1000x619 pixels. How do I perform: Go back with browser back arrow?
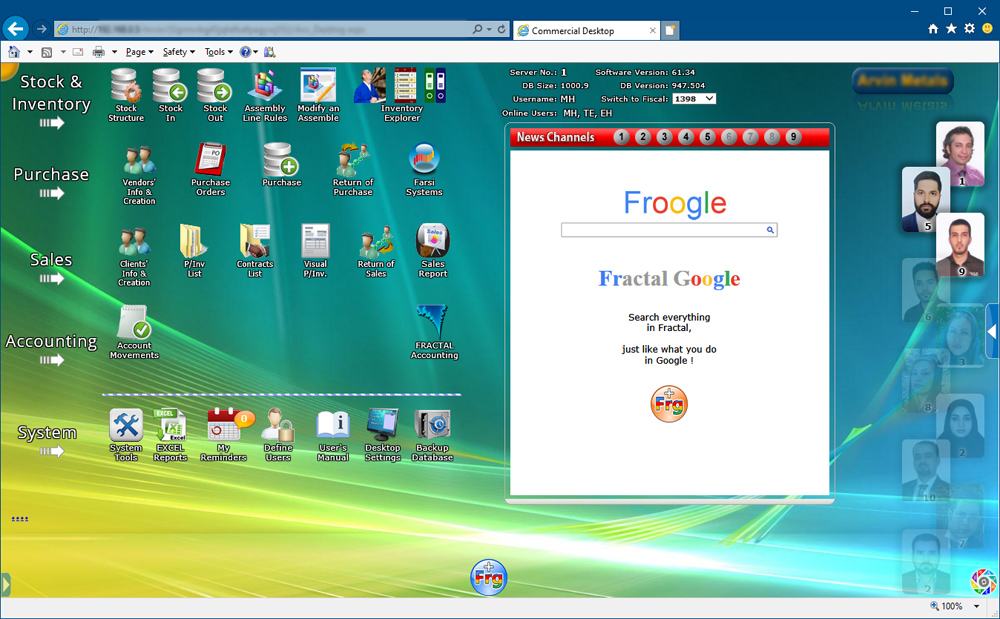tap(15, 29)
